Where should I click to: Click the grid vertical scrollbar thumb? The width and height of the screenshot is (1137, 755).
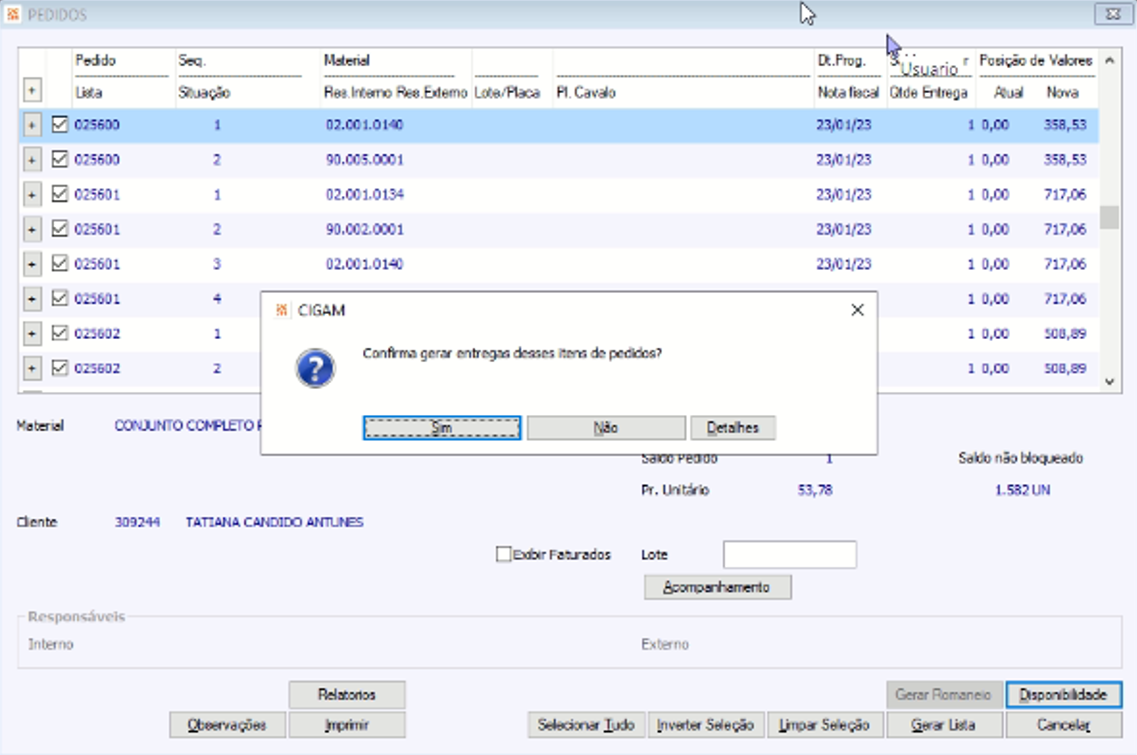coord(1109,218)
